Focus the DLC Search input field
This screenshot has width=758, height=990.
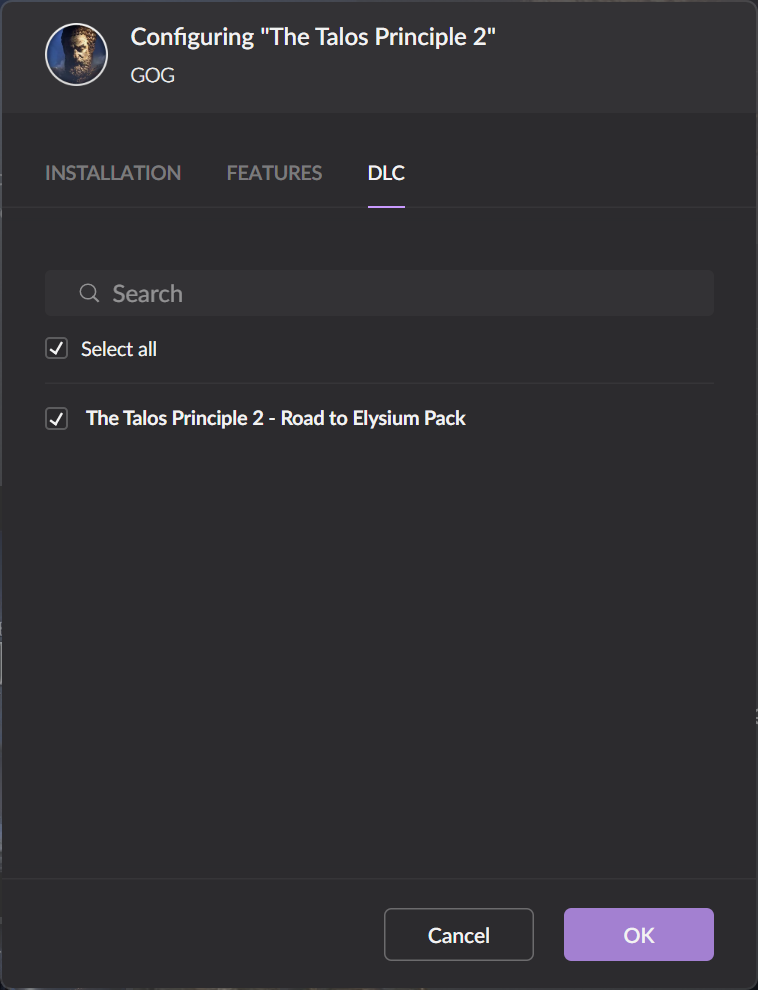[379, 293]
